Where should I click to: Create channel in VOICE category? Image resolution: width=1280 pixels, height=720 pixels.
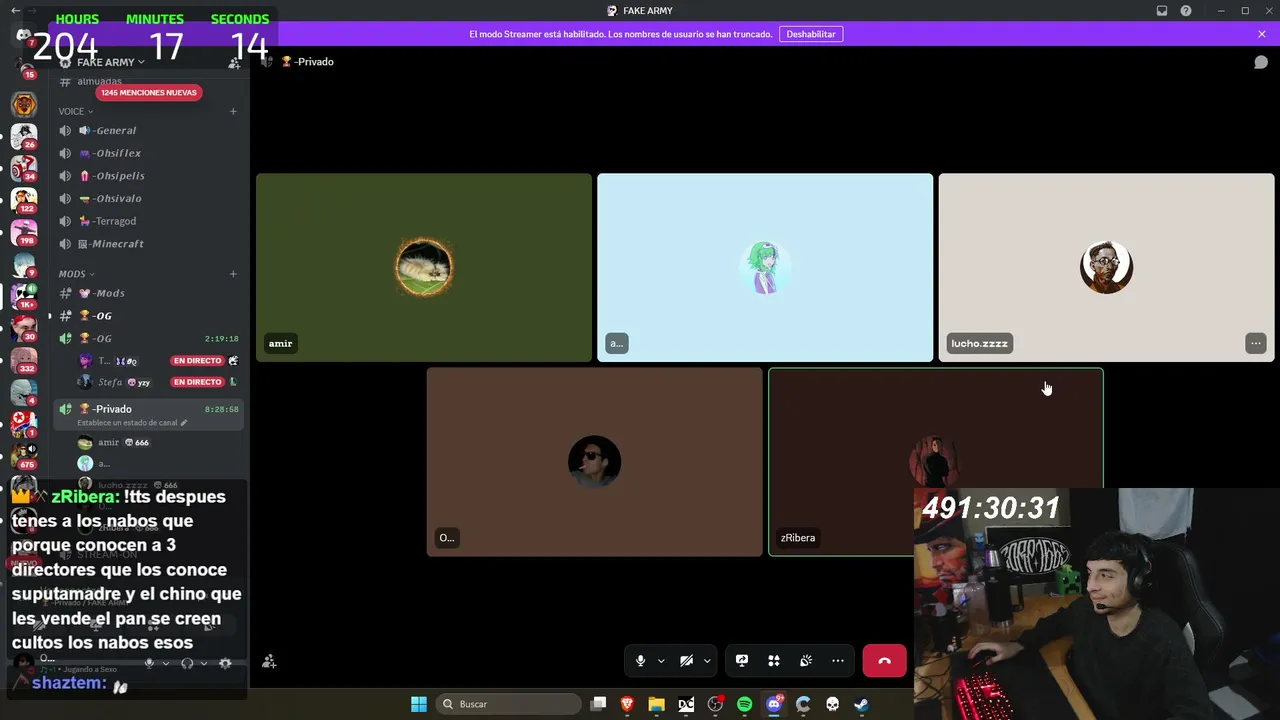[x=233, y=111]
